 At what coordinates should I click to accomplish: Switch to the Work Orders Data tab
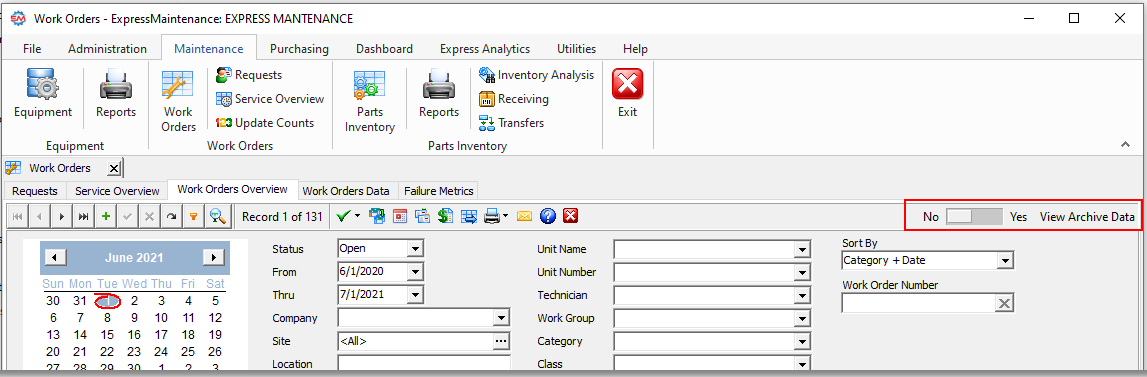click(346, 191)
